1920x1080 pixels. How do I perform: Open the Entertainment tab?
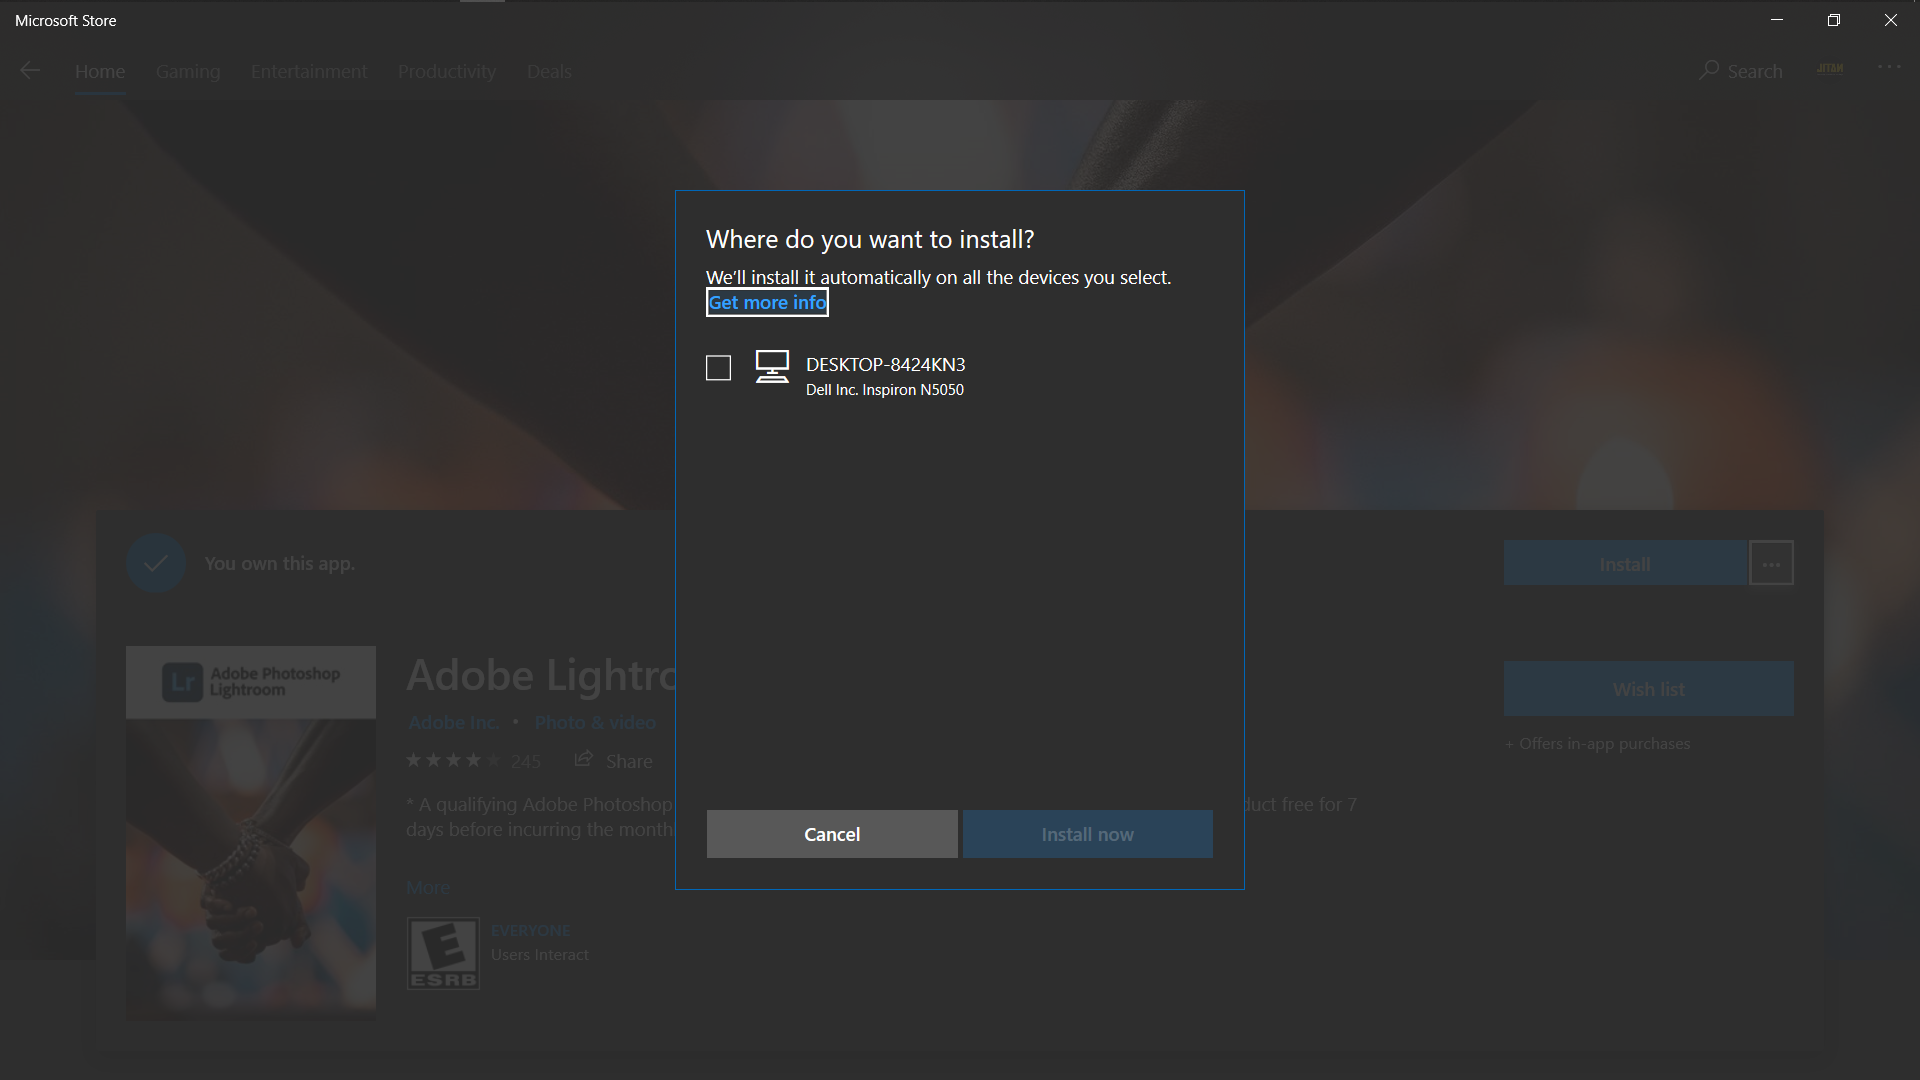tap(309, 71)
